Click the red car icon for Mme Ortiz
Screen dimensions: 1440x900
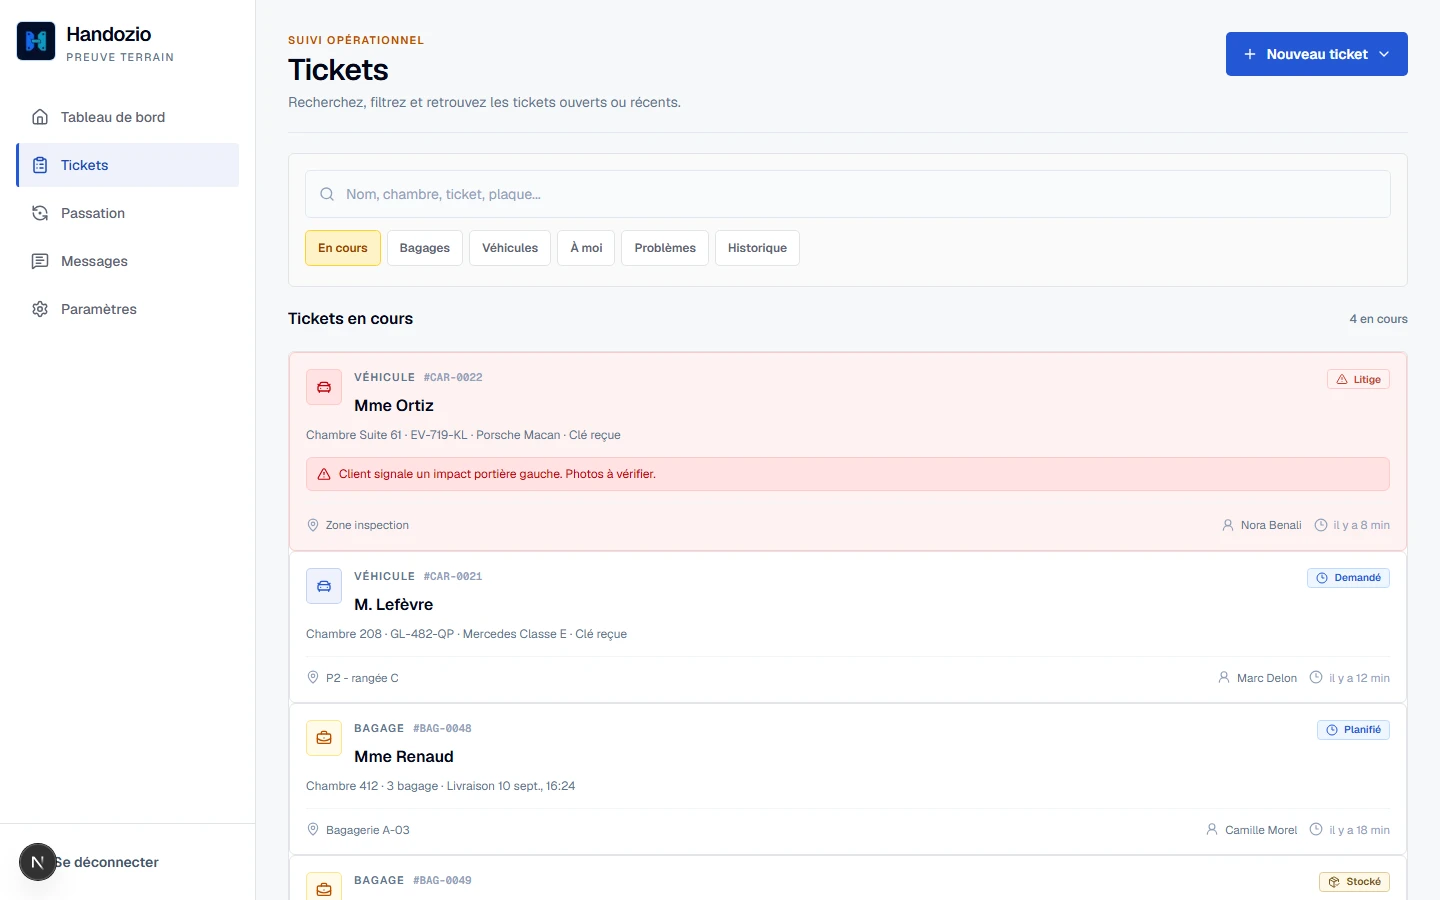tap(324, 387)
